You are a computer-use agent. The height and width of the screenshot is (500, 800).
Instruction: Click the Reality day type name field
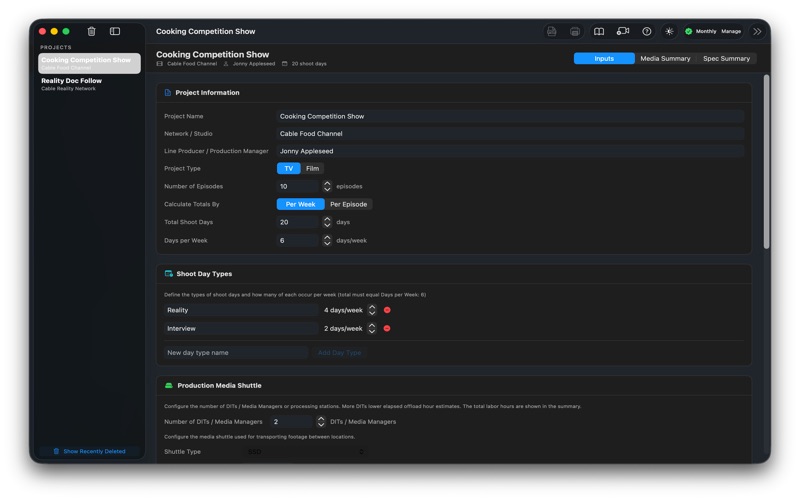click(x=241, y=310)
